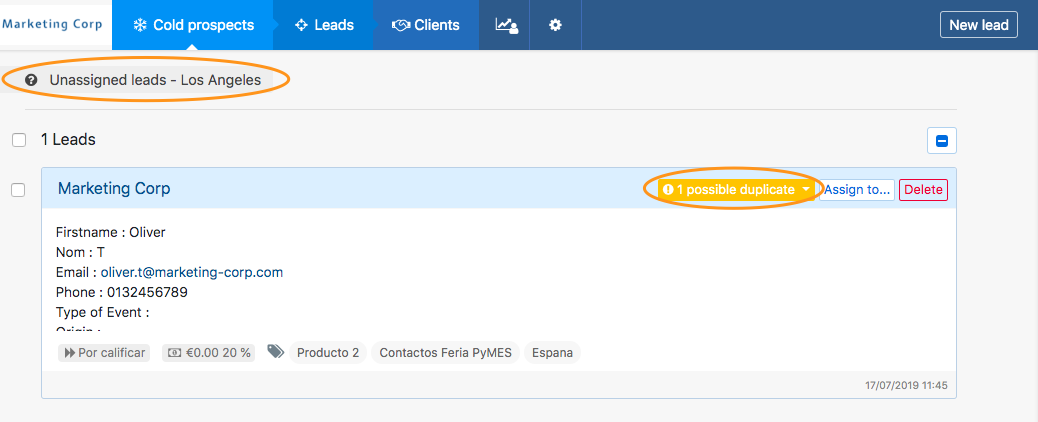Click the Assign to... button

857,189
